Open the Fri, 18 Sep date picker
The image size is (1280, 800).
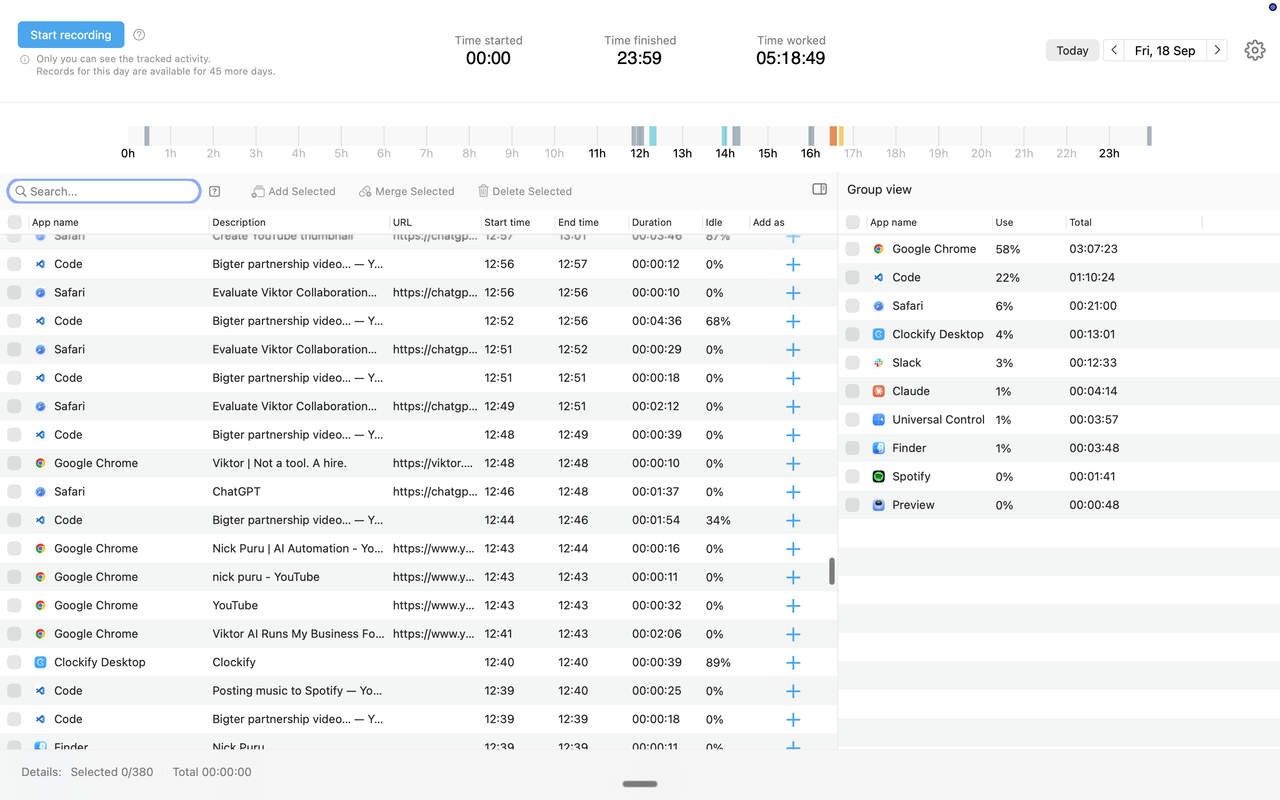click(x=1165, y=50)
